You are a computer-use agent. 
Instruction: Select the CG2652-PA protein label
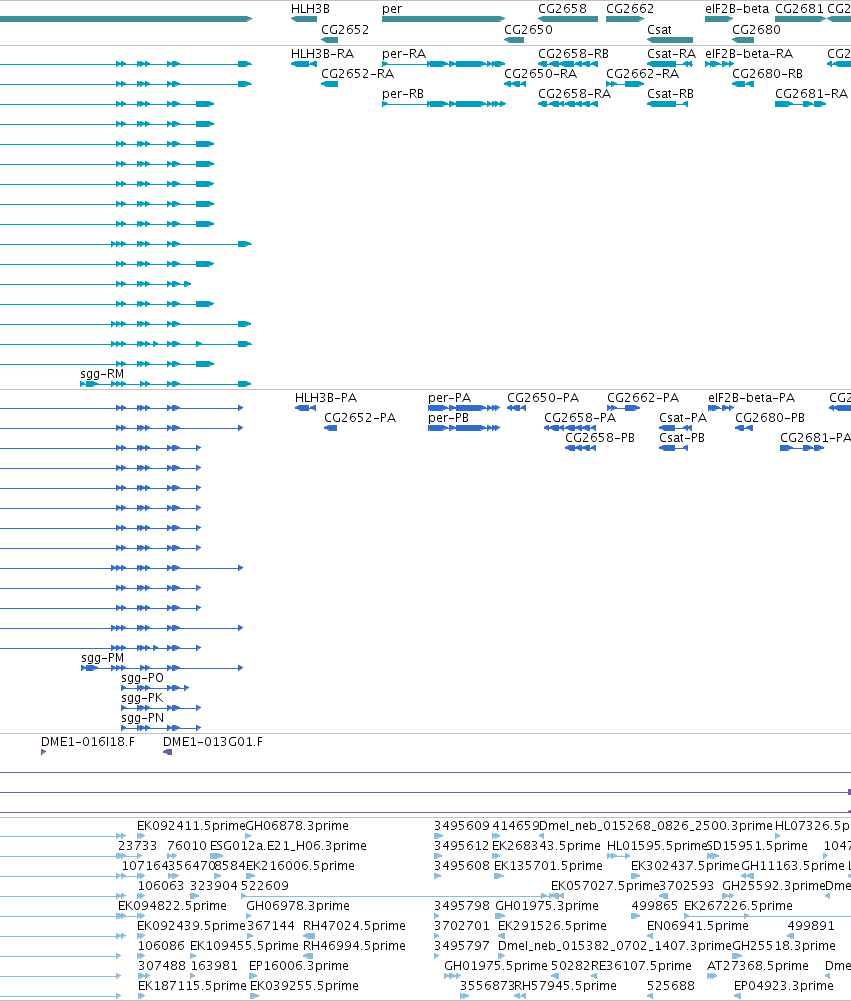coord(360,418)
